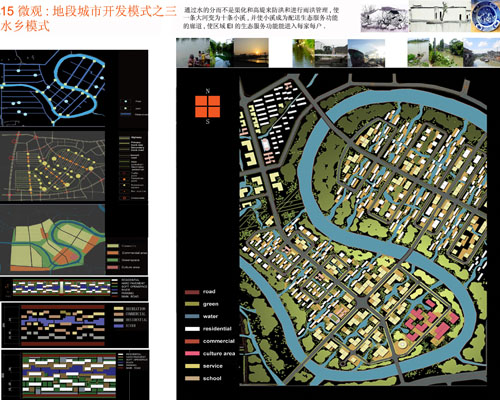
Task: Click the "green" legend label
Action: (211, 304)
